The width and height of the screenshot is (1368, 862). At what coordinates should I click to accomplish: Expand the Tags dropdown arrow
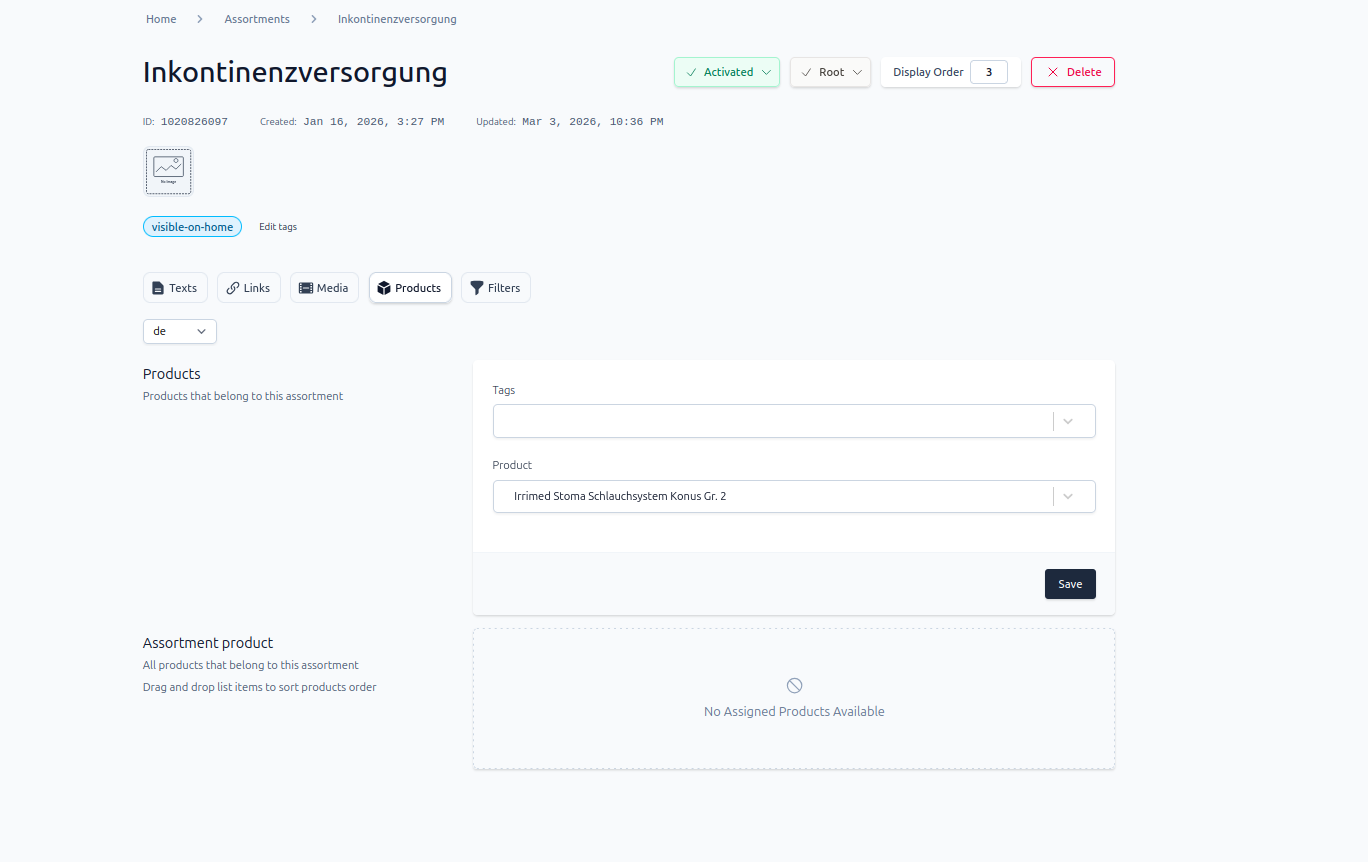1068,421
